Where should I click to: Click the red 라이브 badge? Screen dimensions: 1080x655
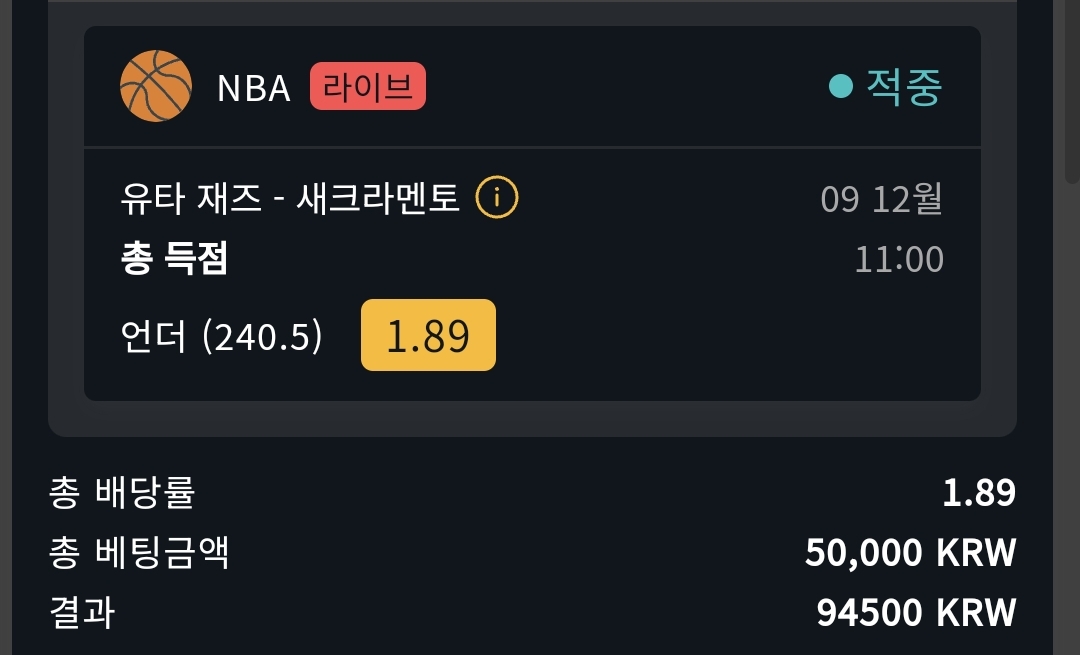(x=368, y=87)
